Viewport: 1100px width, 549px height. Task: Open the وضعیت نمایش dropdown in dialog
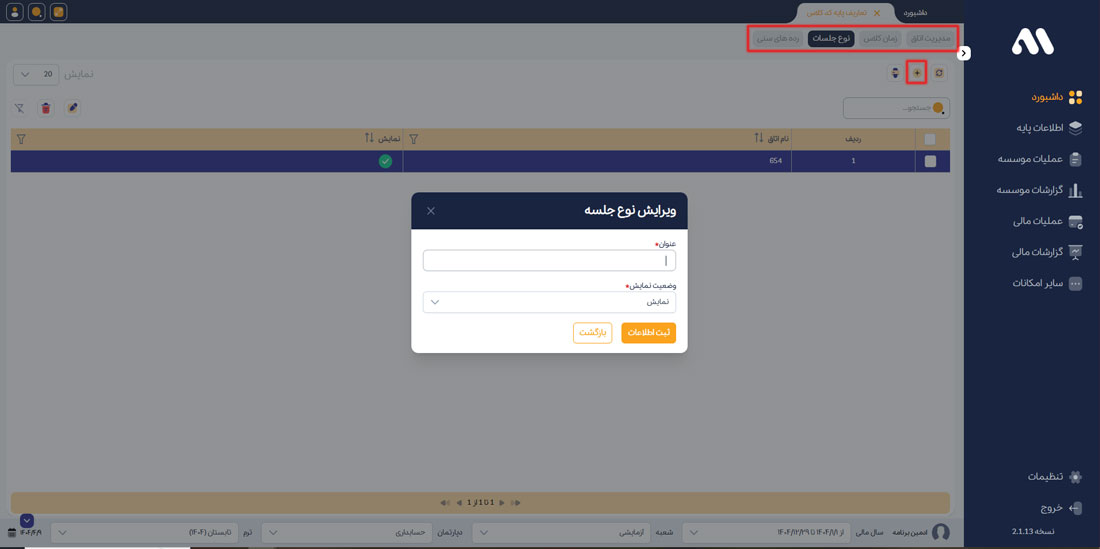pyautogui.click(x=549, y=302)
